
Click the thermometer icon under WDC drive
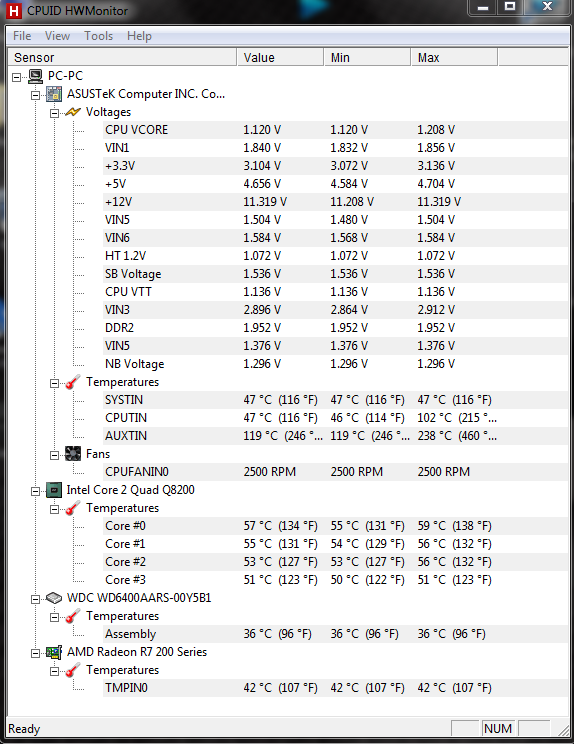tap(73, 616)
